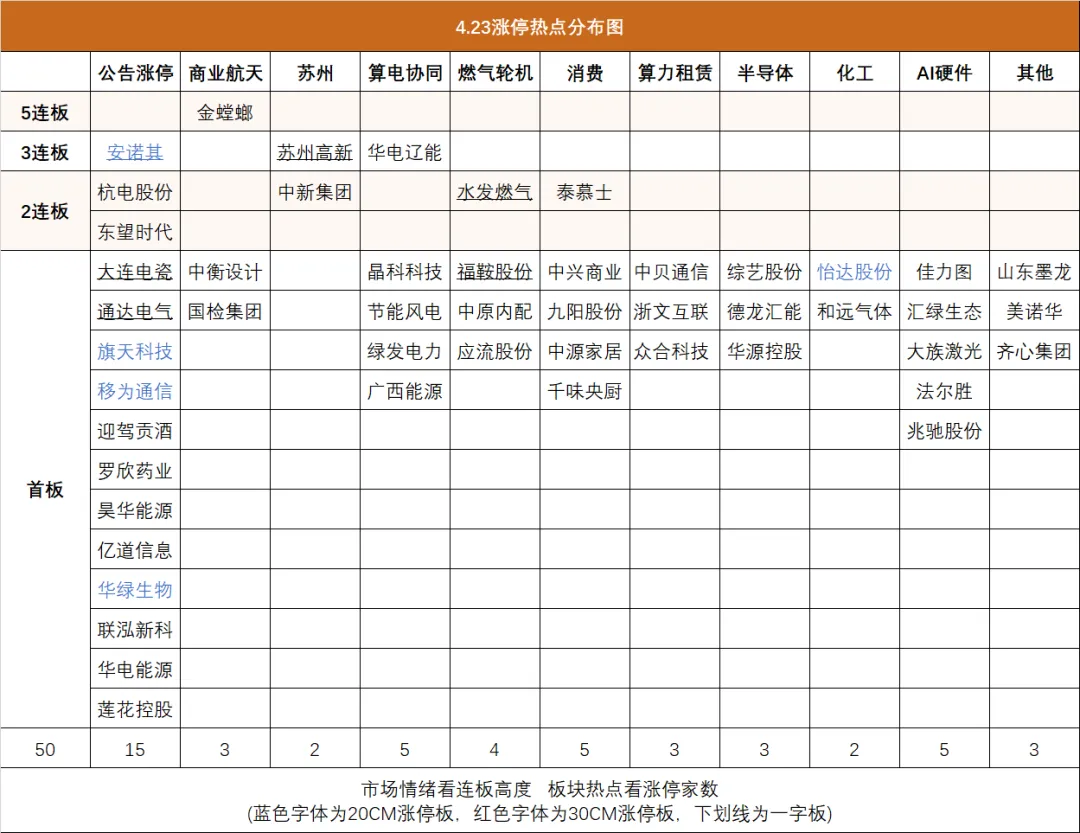Select the 通达电气 cell
1080x833 pixels.
coord(135,312)
